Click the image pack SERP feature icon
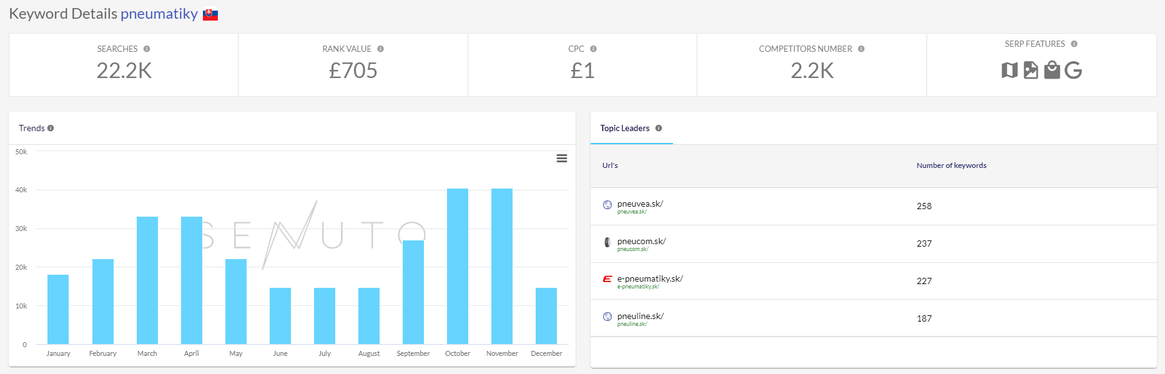The image size is (1165, 374). tap(1031, 71)
